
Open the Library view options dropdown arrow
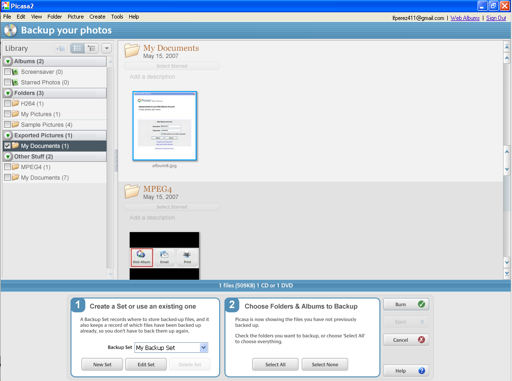(x=107, y=48)
